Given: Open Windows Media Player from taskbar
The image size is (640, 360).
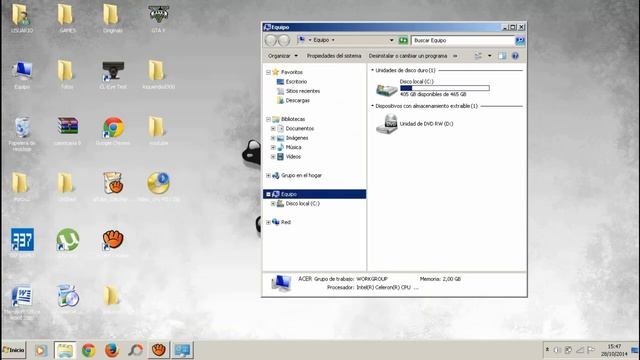Looking at the screenshot, I should [41, 350].
